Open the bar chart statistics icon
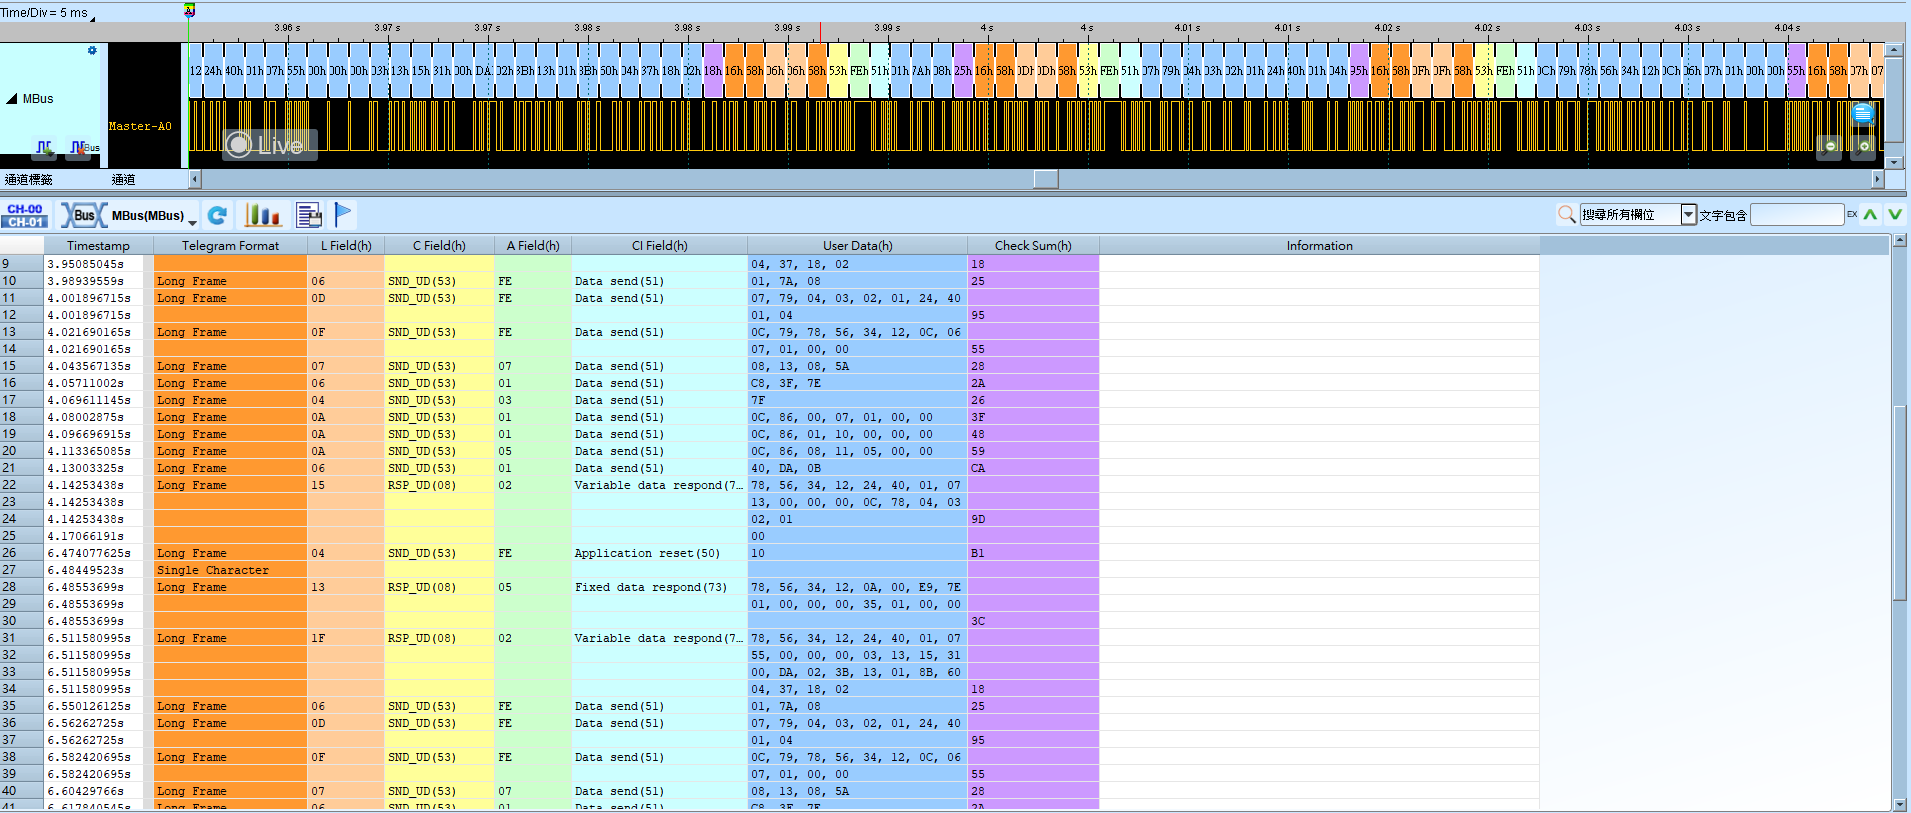 [x=263, y=215]
